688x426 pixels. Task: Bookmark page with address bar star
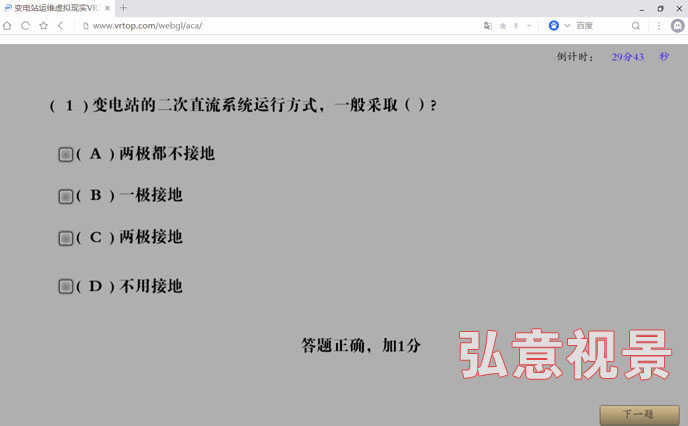pos(503,25)
